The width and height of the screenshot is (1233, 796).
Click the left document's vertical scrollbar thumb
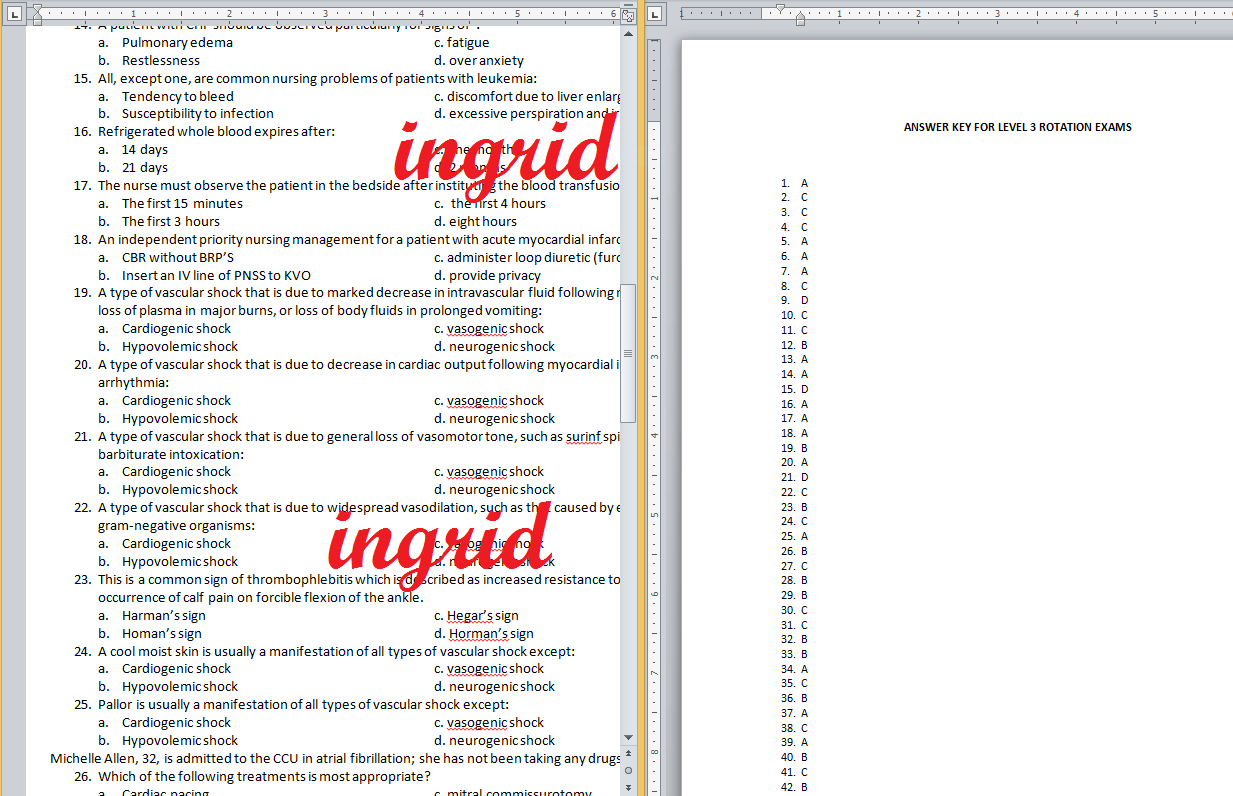tap(628, 352)
